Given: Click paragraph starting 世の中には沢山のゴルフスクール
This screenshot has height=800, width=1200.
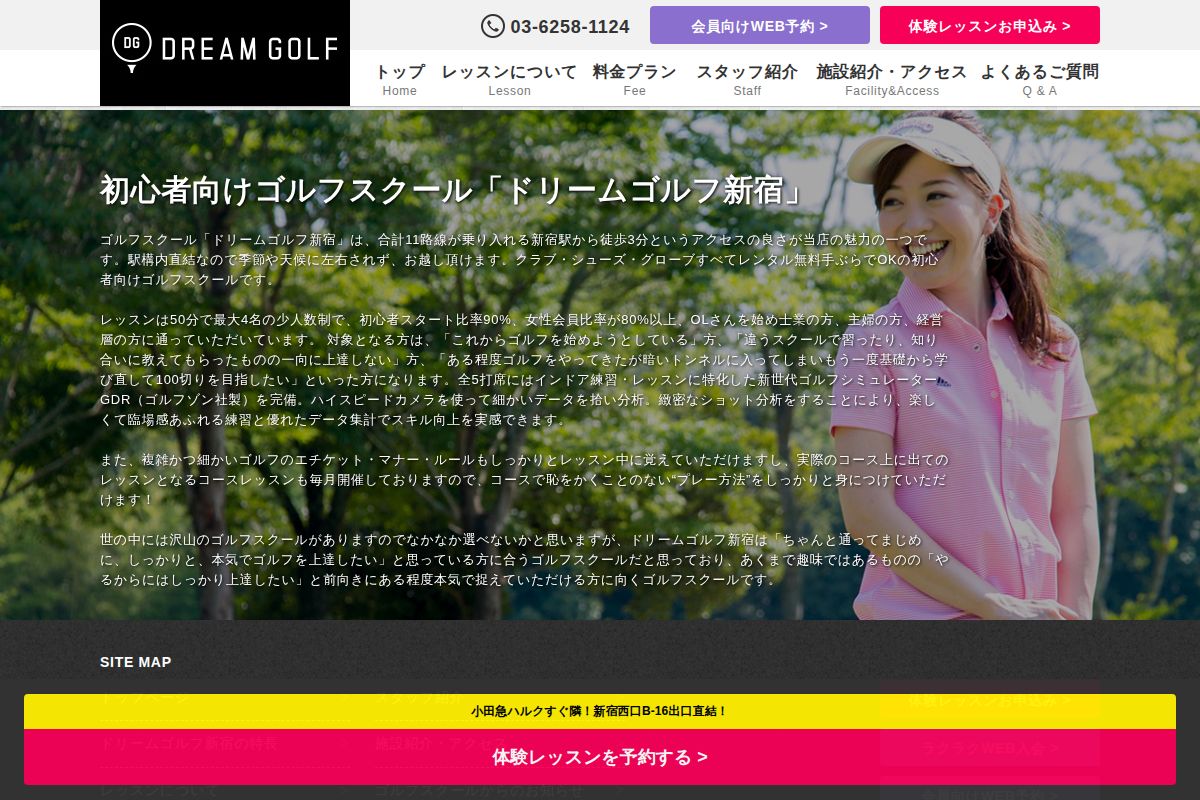Looking at the screenshot, I should click(x=524, y=560).
